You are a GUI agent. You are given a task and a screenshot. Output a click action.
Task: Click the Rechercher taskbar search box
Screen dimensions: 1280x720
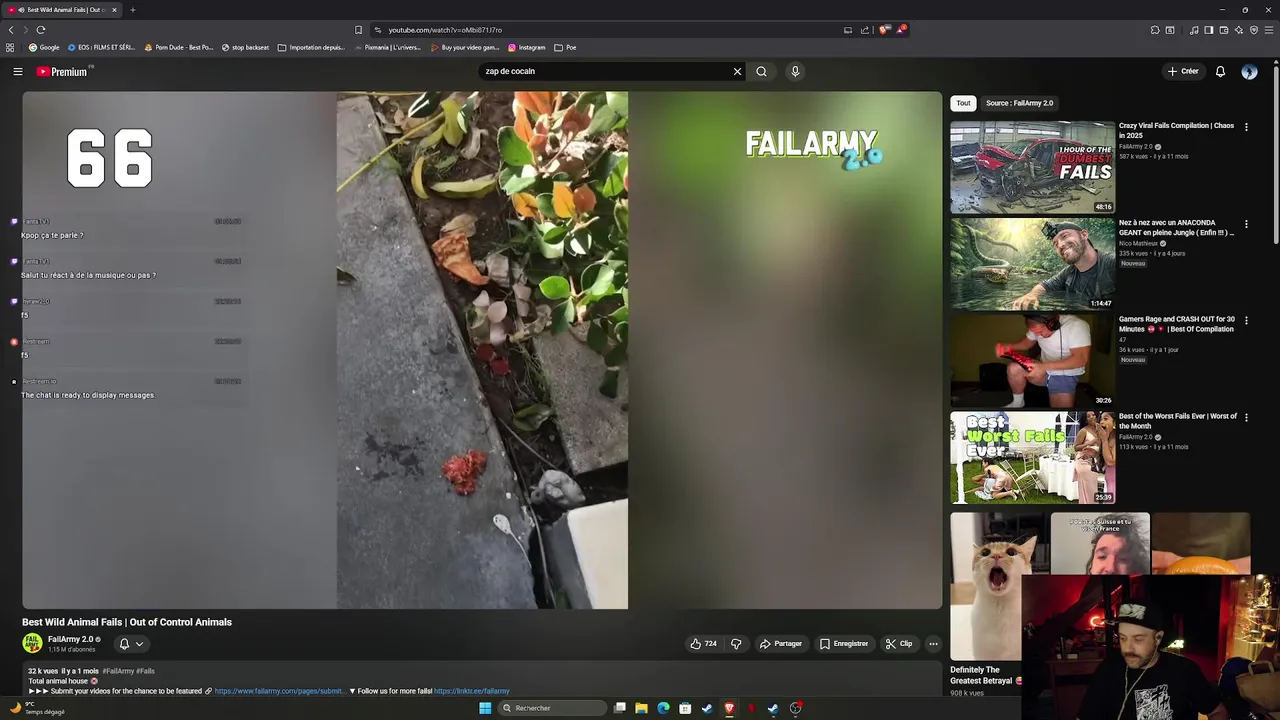pyautogui.click(x=552, y=708)
